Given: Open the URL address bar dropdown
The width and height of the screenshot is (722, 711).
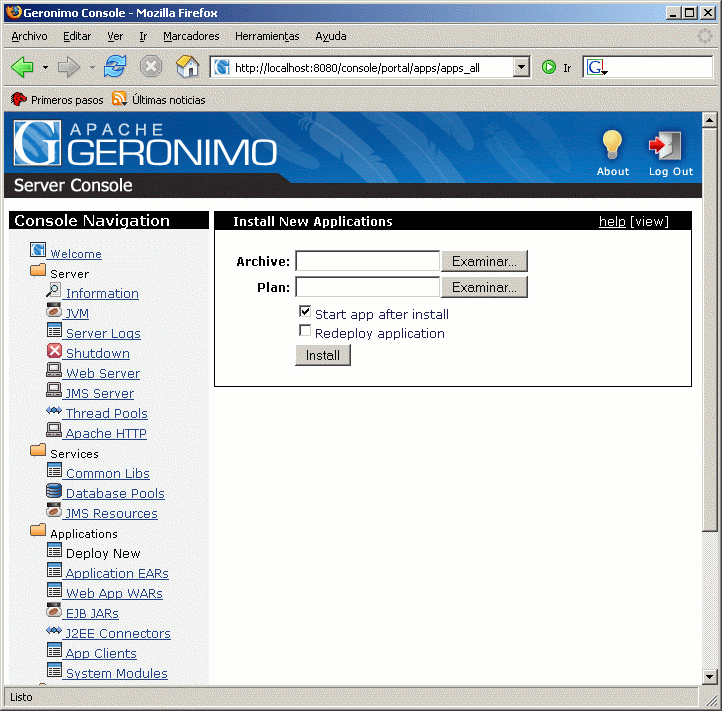Looking at the screenshot, I should (521, 67).
